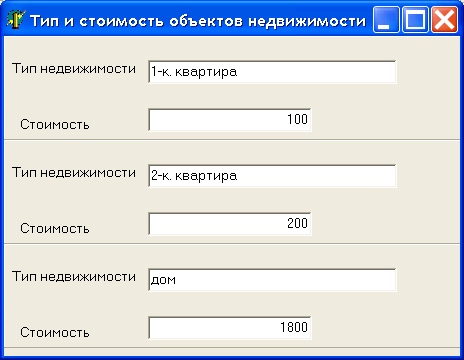Click Стоимость label next to value 100

pyautogui.click(x=55, y=125)
